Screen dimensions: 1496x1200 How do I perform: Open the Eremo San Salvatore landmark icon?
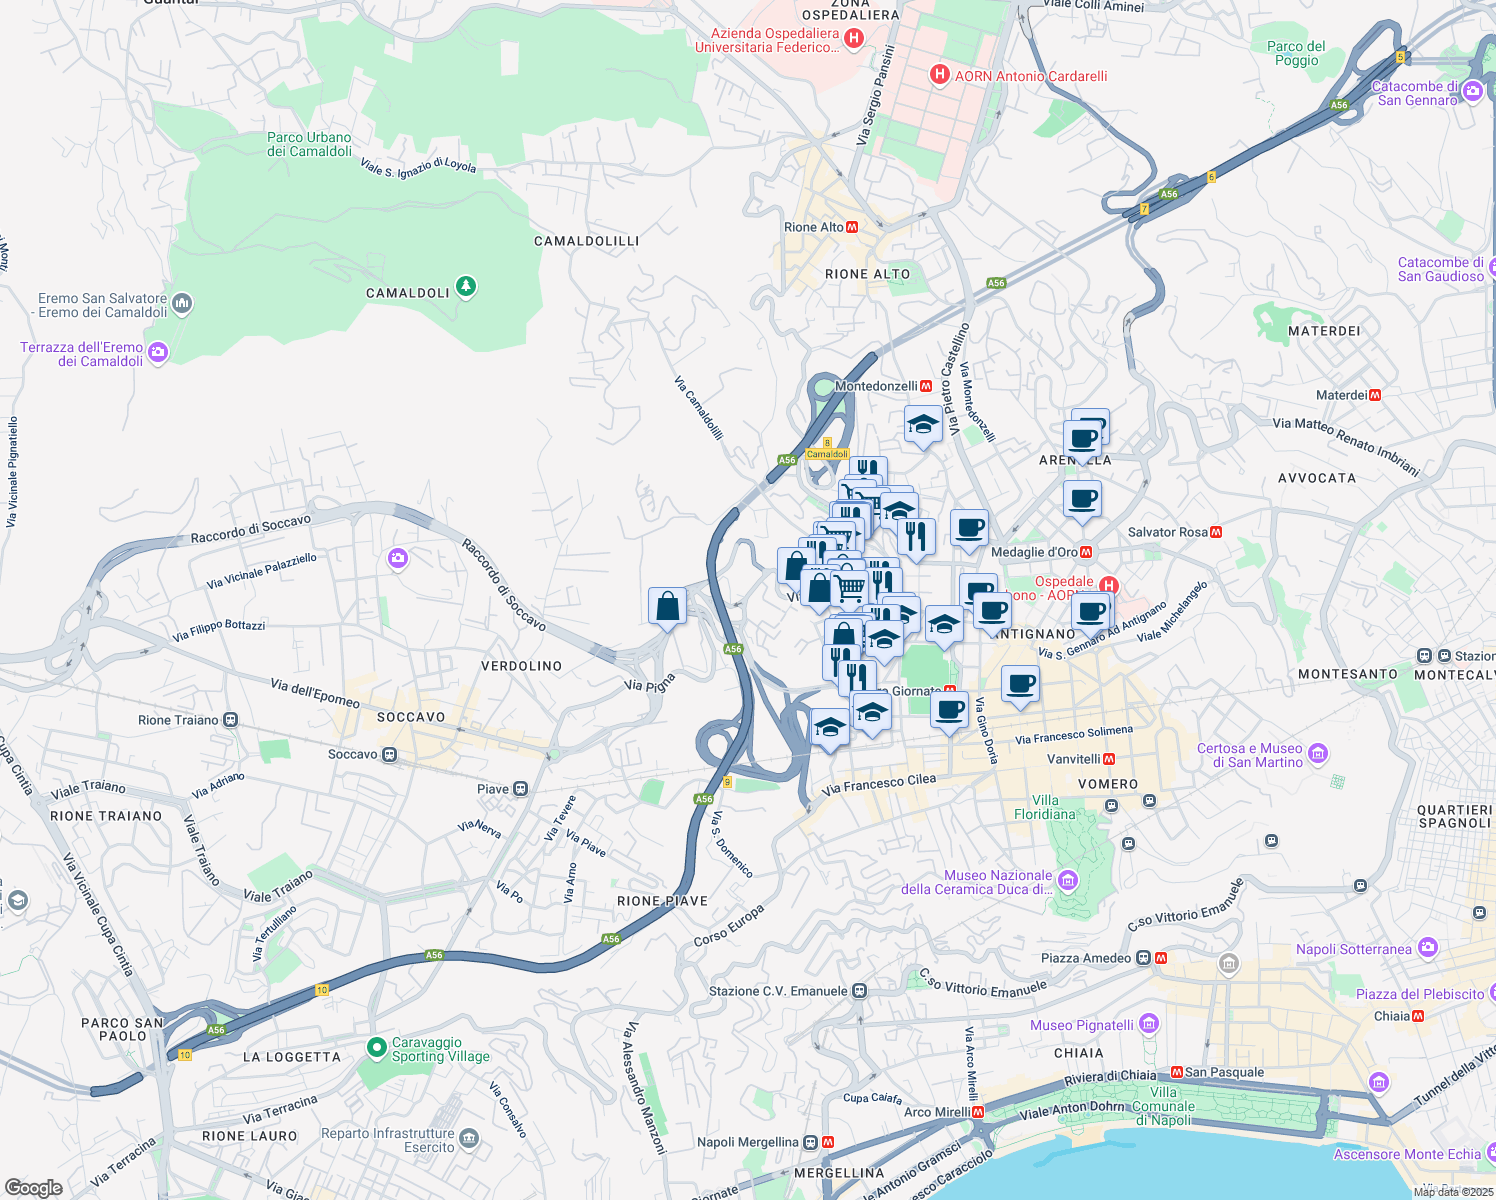[182, 302]
